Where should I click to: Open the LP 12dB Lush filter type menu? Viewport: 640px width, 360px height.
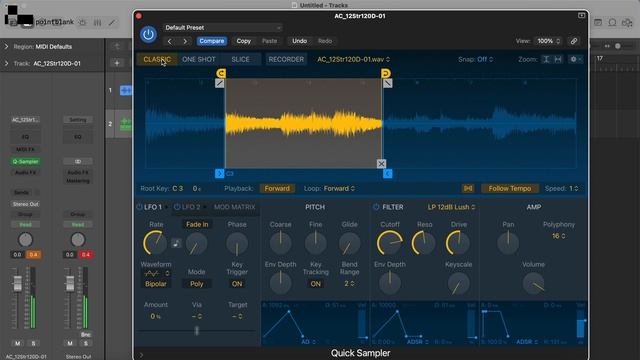click(x=451, y=207)
